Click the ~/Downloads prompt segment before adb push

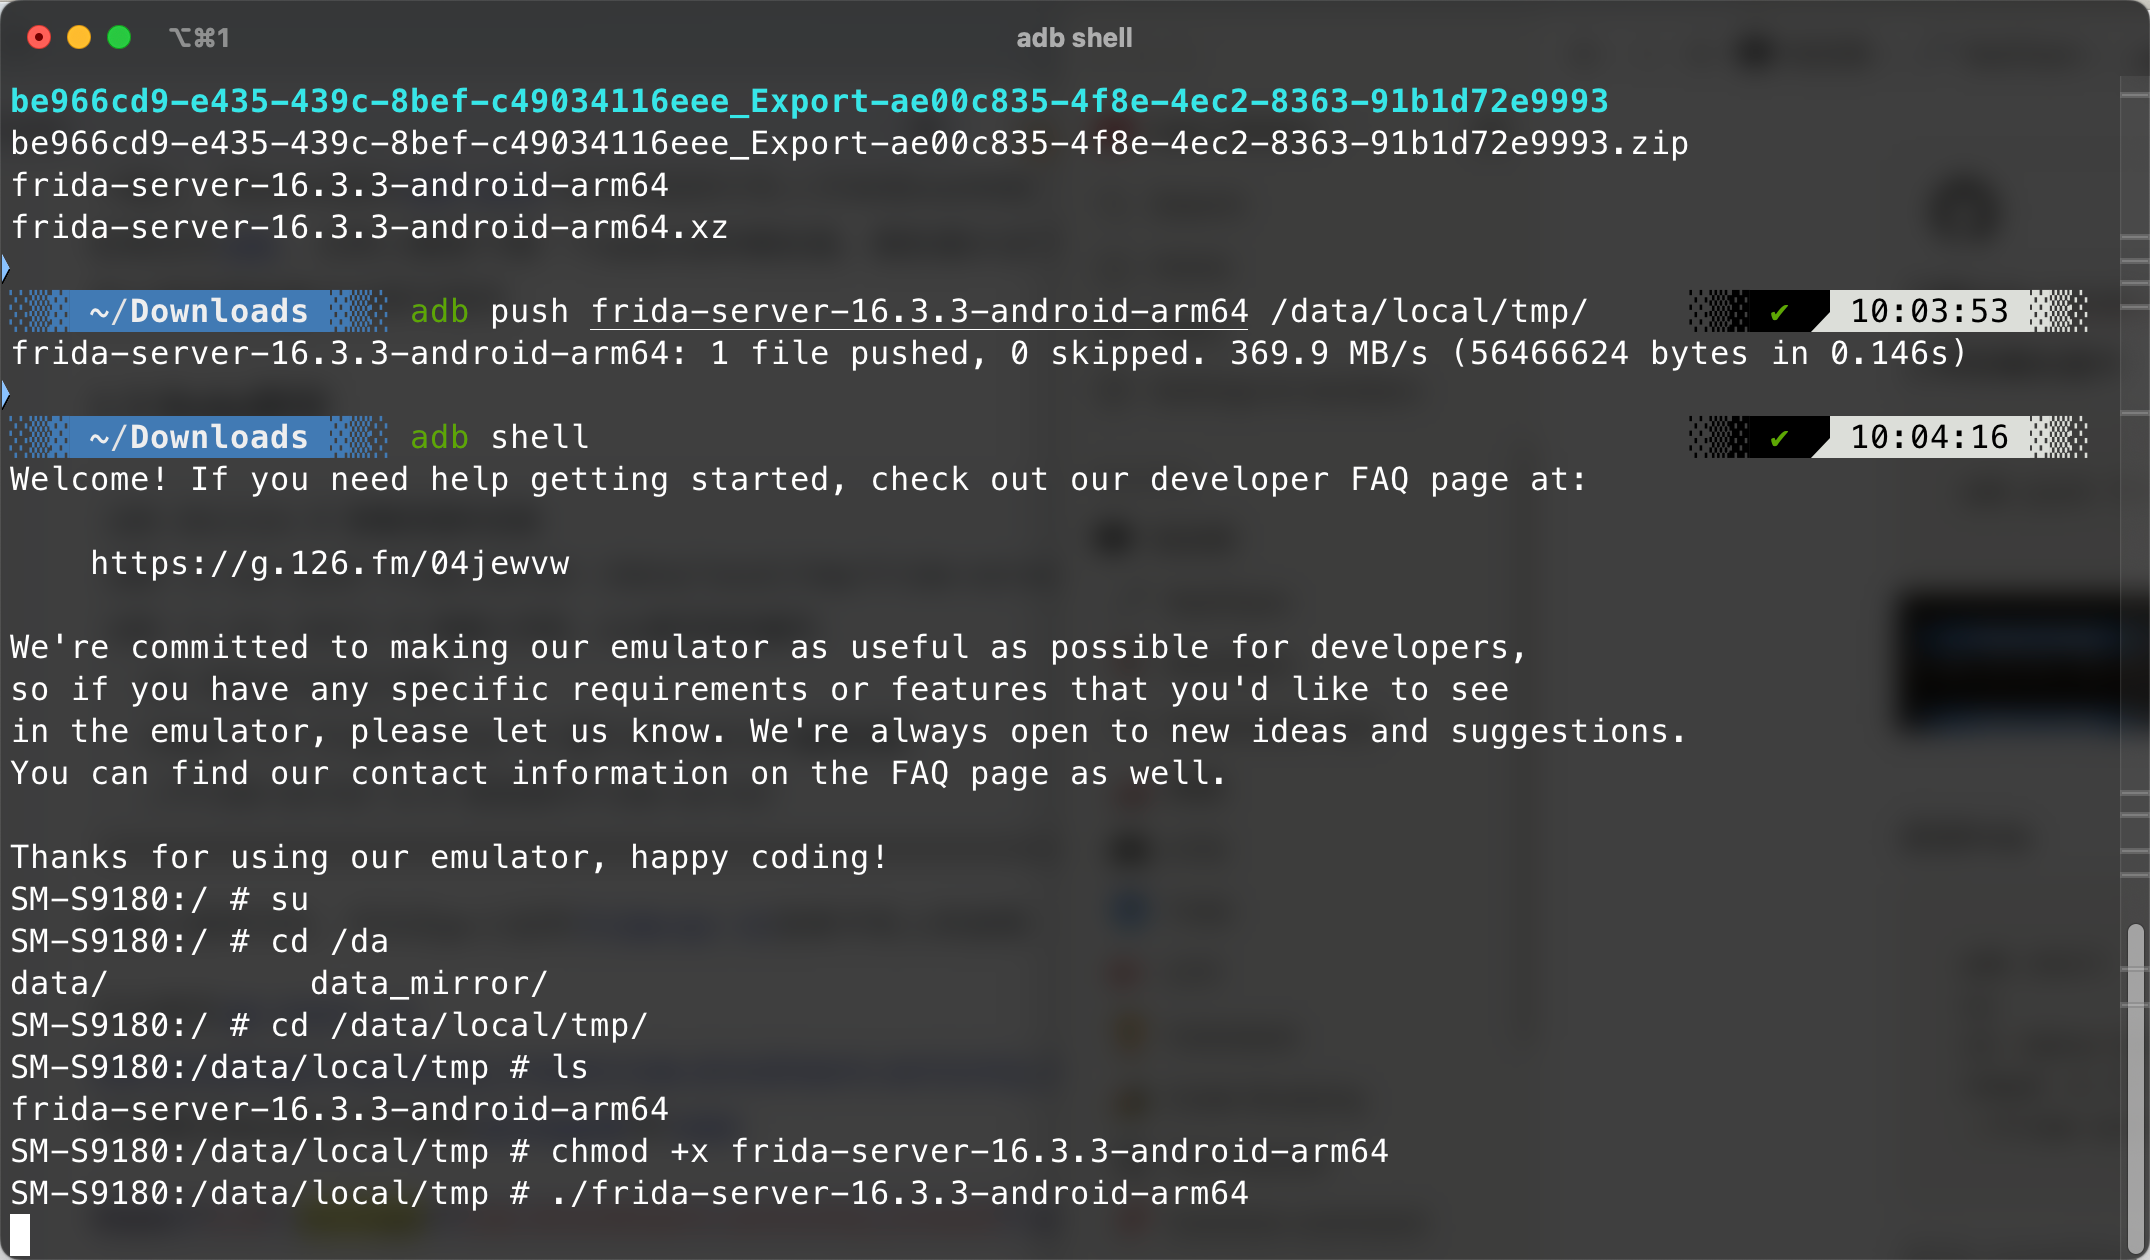[x=199, y=312]
